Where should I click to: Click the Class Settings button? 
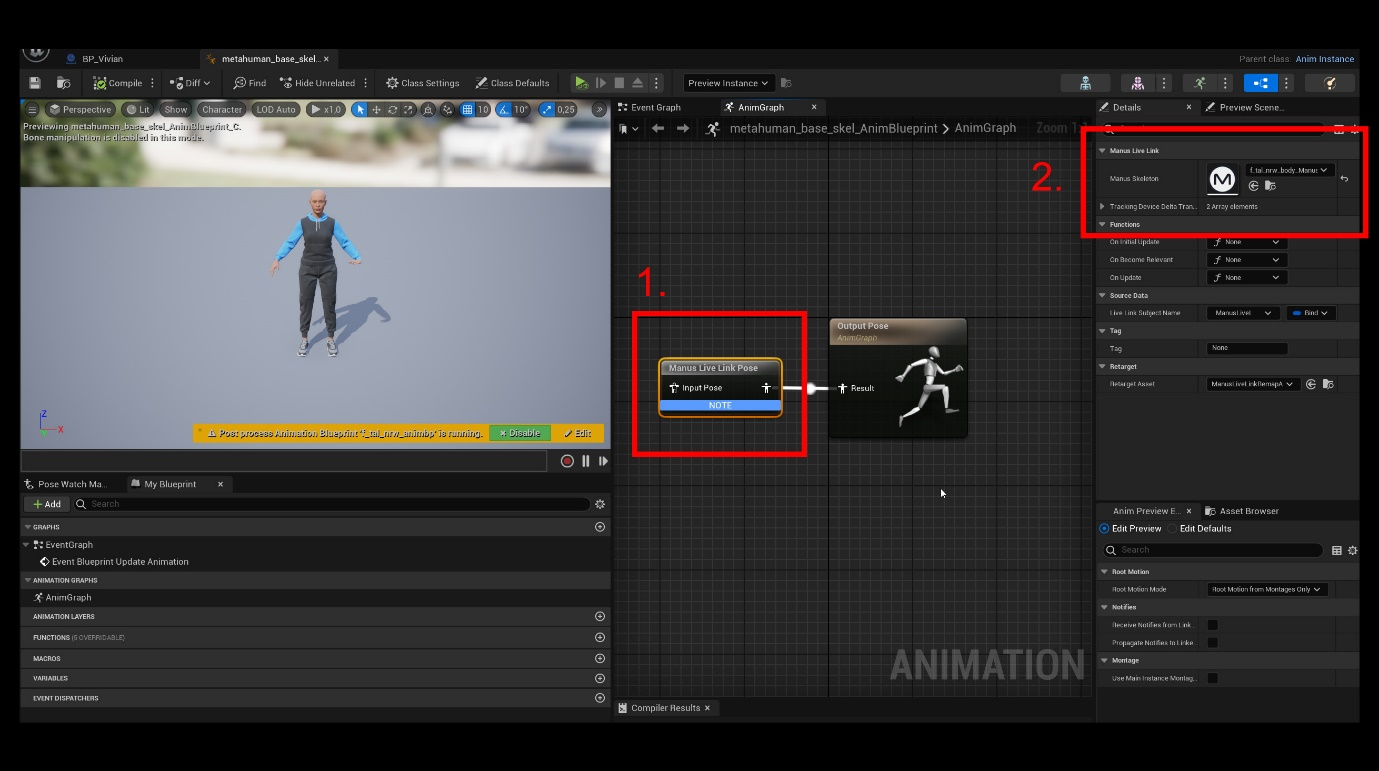[423, 83]
